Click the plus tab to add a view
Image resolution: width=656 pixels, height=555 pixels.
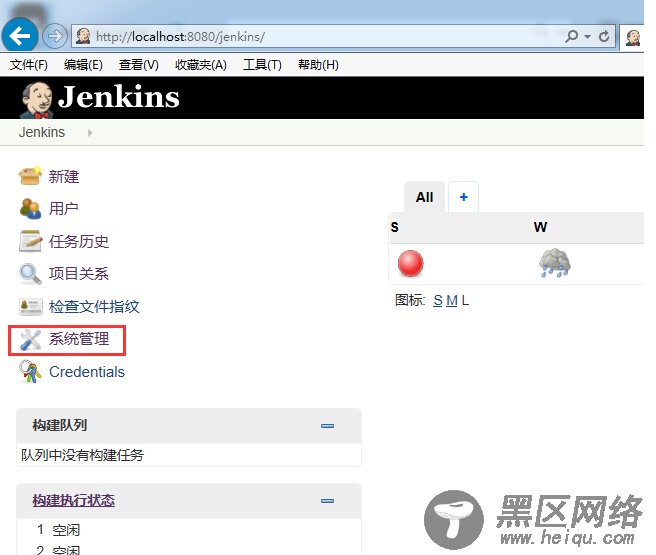pos(464,197)
